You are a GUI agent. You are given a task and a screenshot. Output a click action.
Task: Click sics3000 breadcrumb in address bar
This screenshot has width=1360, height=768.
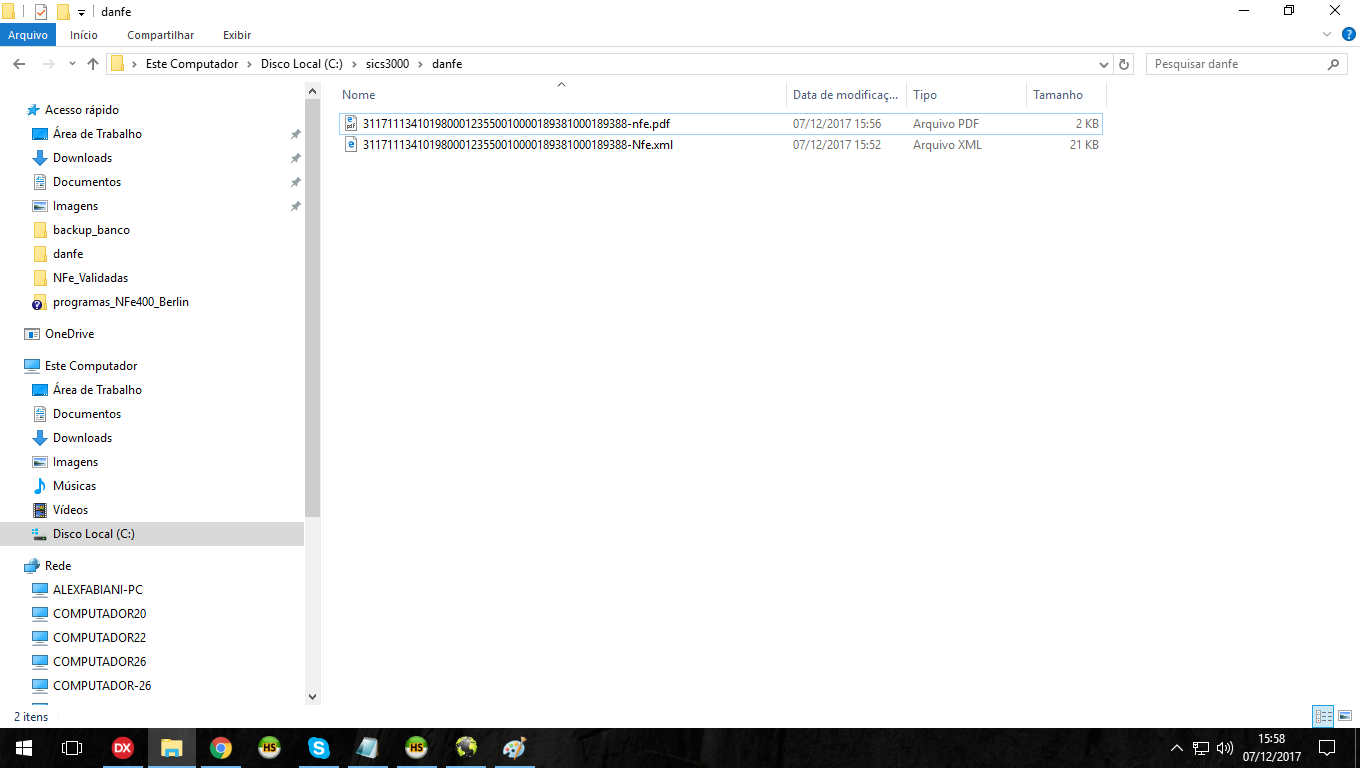388,64
